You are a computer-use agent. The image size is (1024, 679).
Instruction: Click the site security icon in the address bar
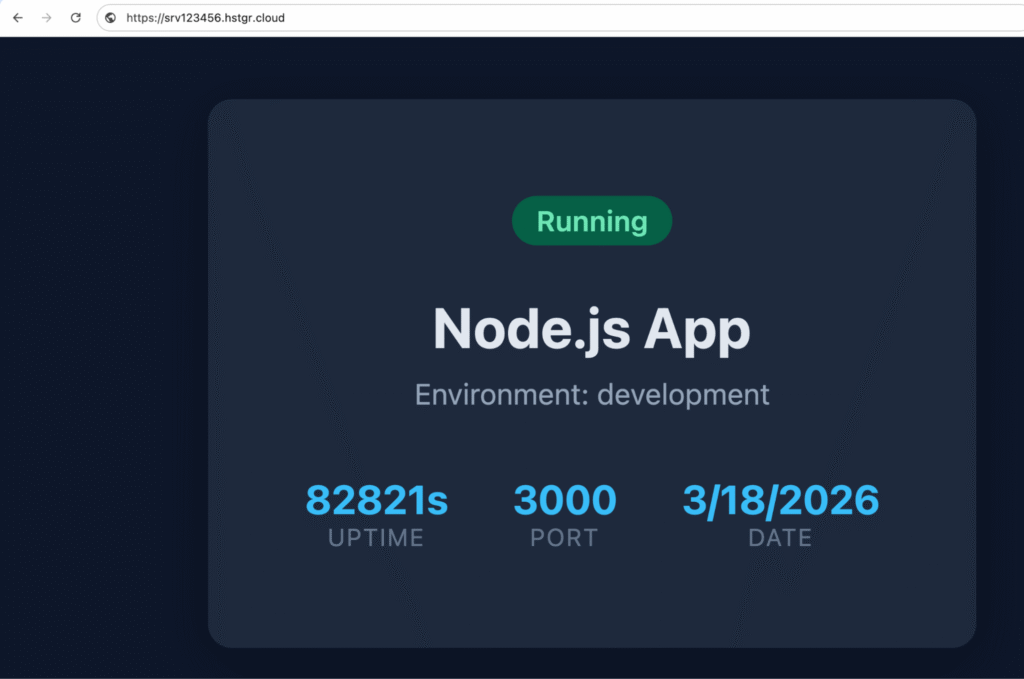point(110,17)
